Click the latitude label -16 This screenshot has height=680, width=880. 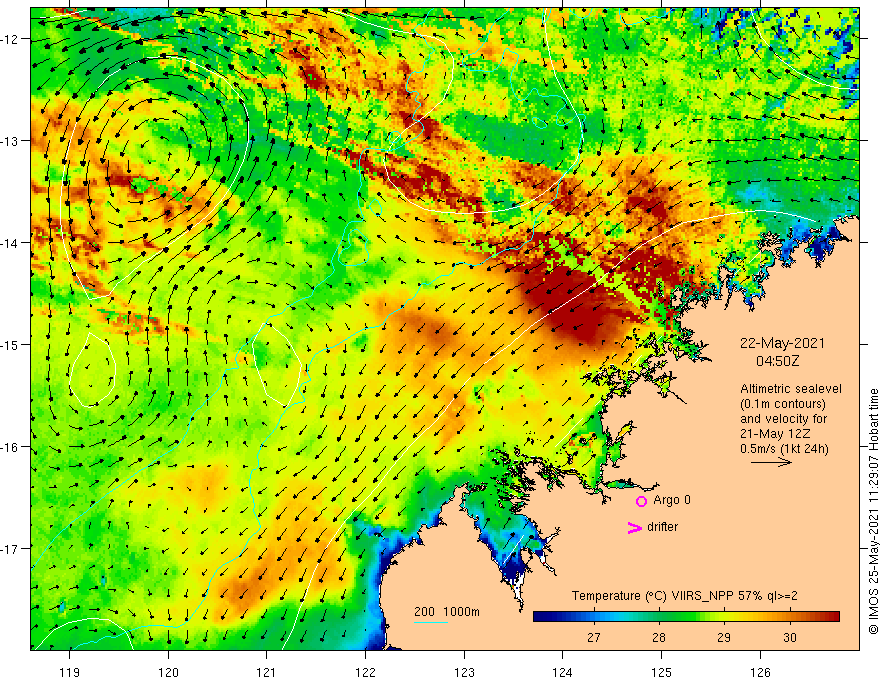click(11, 447)
